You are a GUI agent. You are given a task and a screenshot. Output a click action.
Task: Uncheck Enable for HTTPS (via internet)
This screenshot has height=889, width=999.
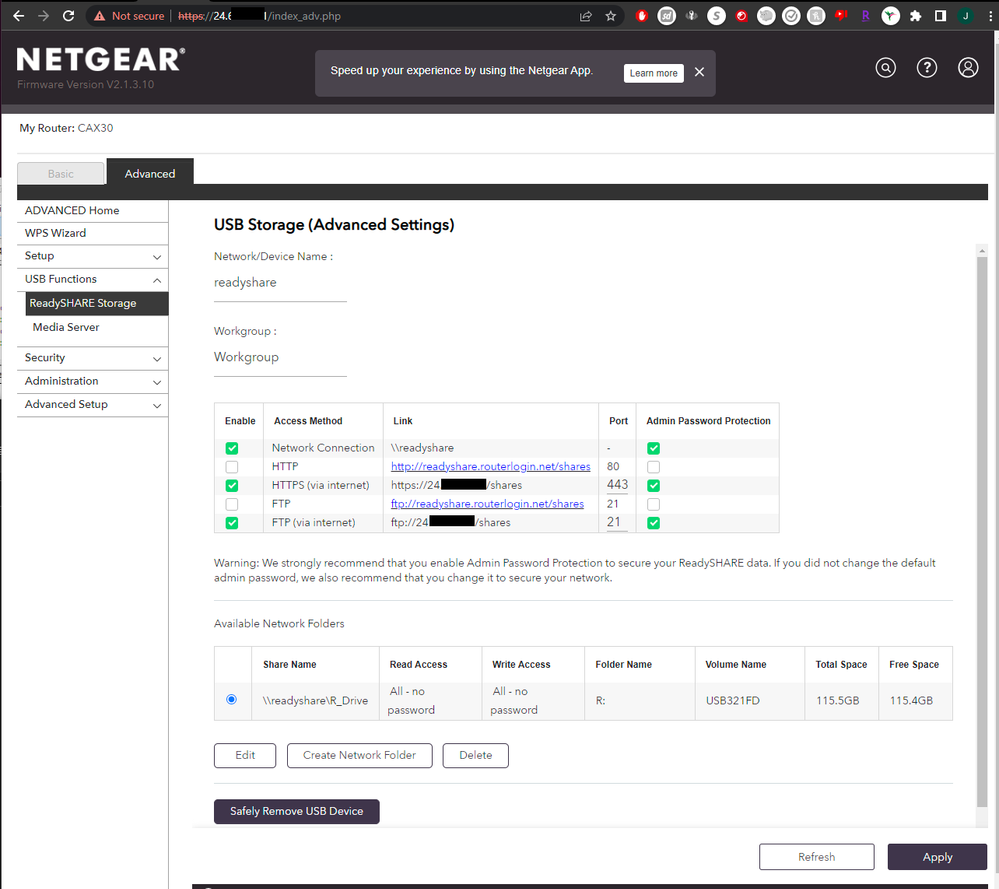(232, 485)
